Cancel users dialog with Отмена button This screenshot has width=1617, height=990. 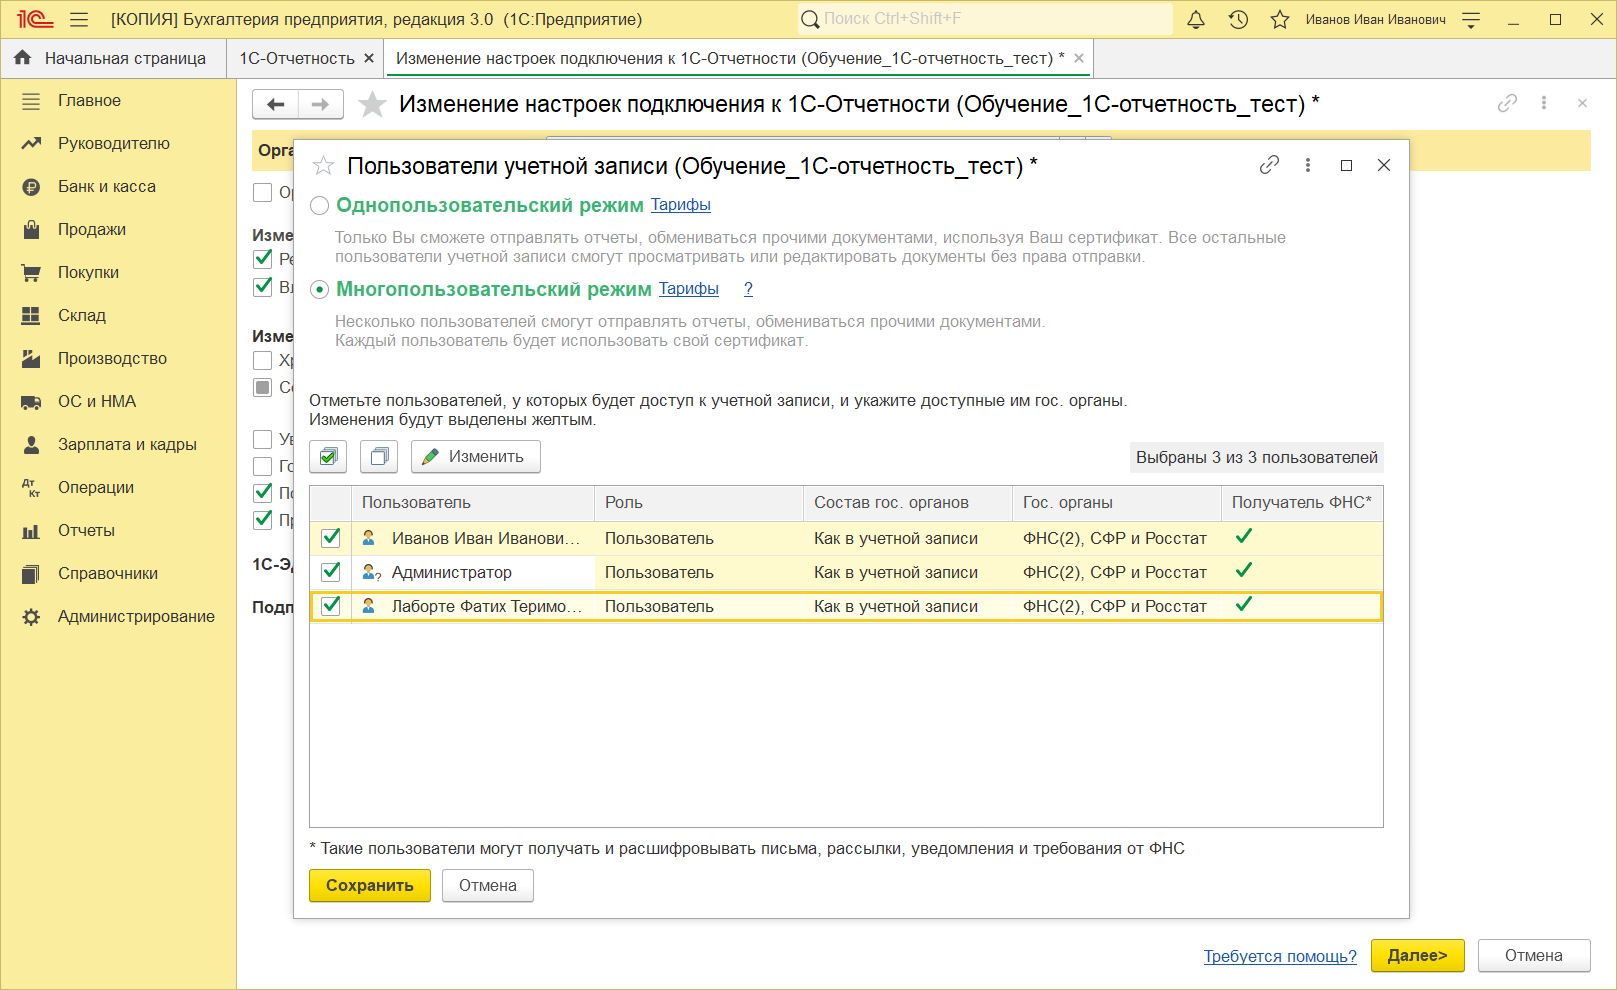pos(488,885)
